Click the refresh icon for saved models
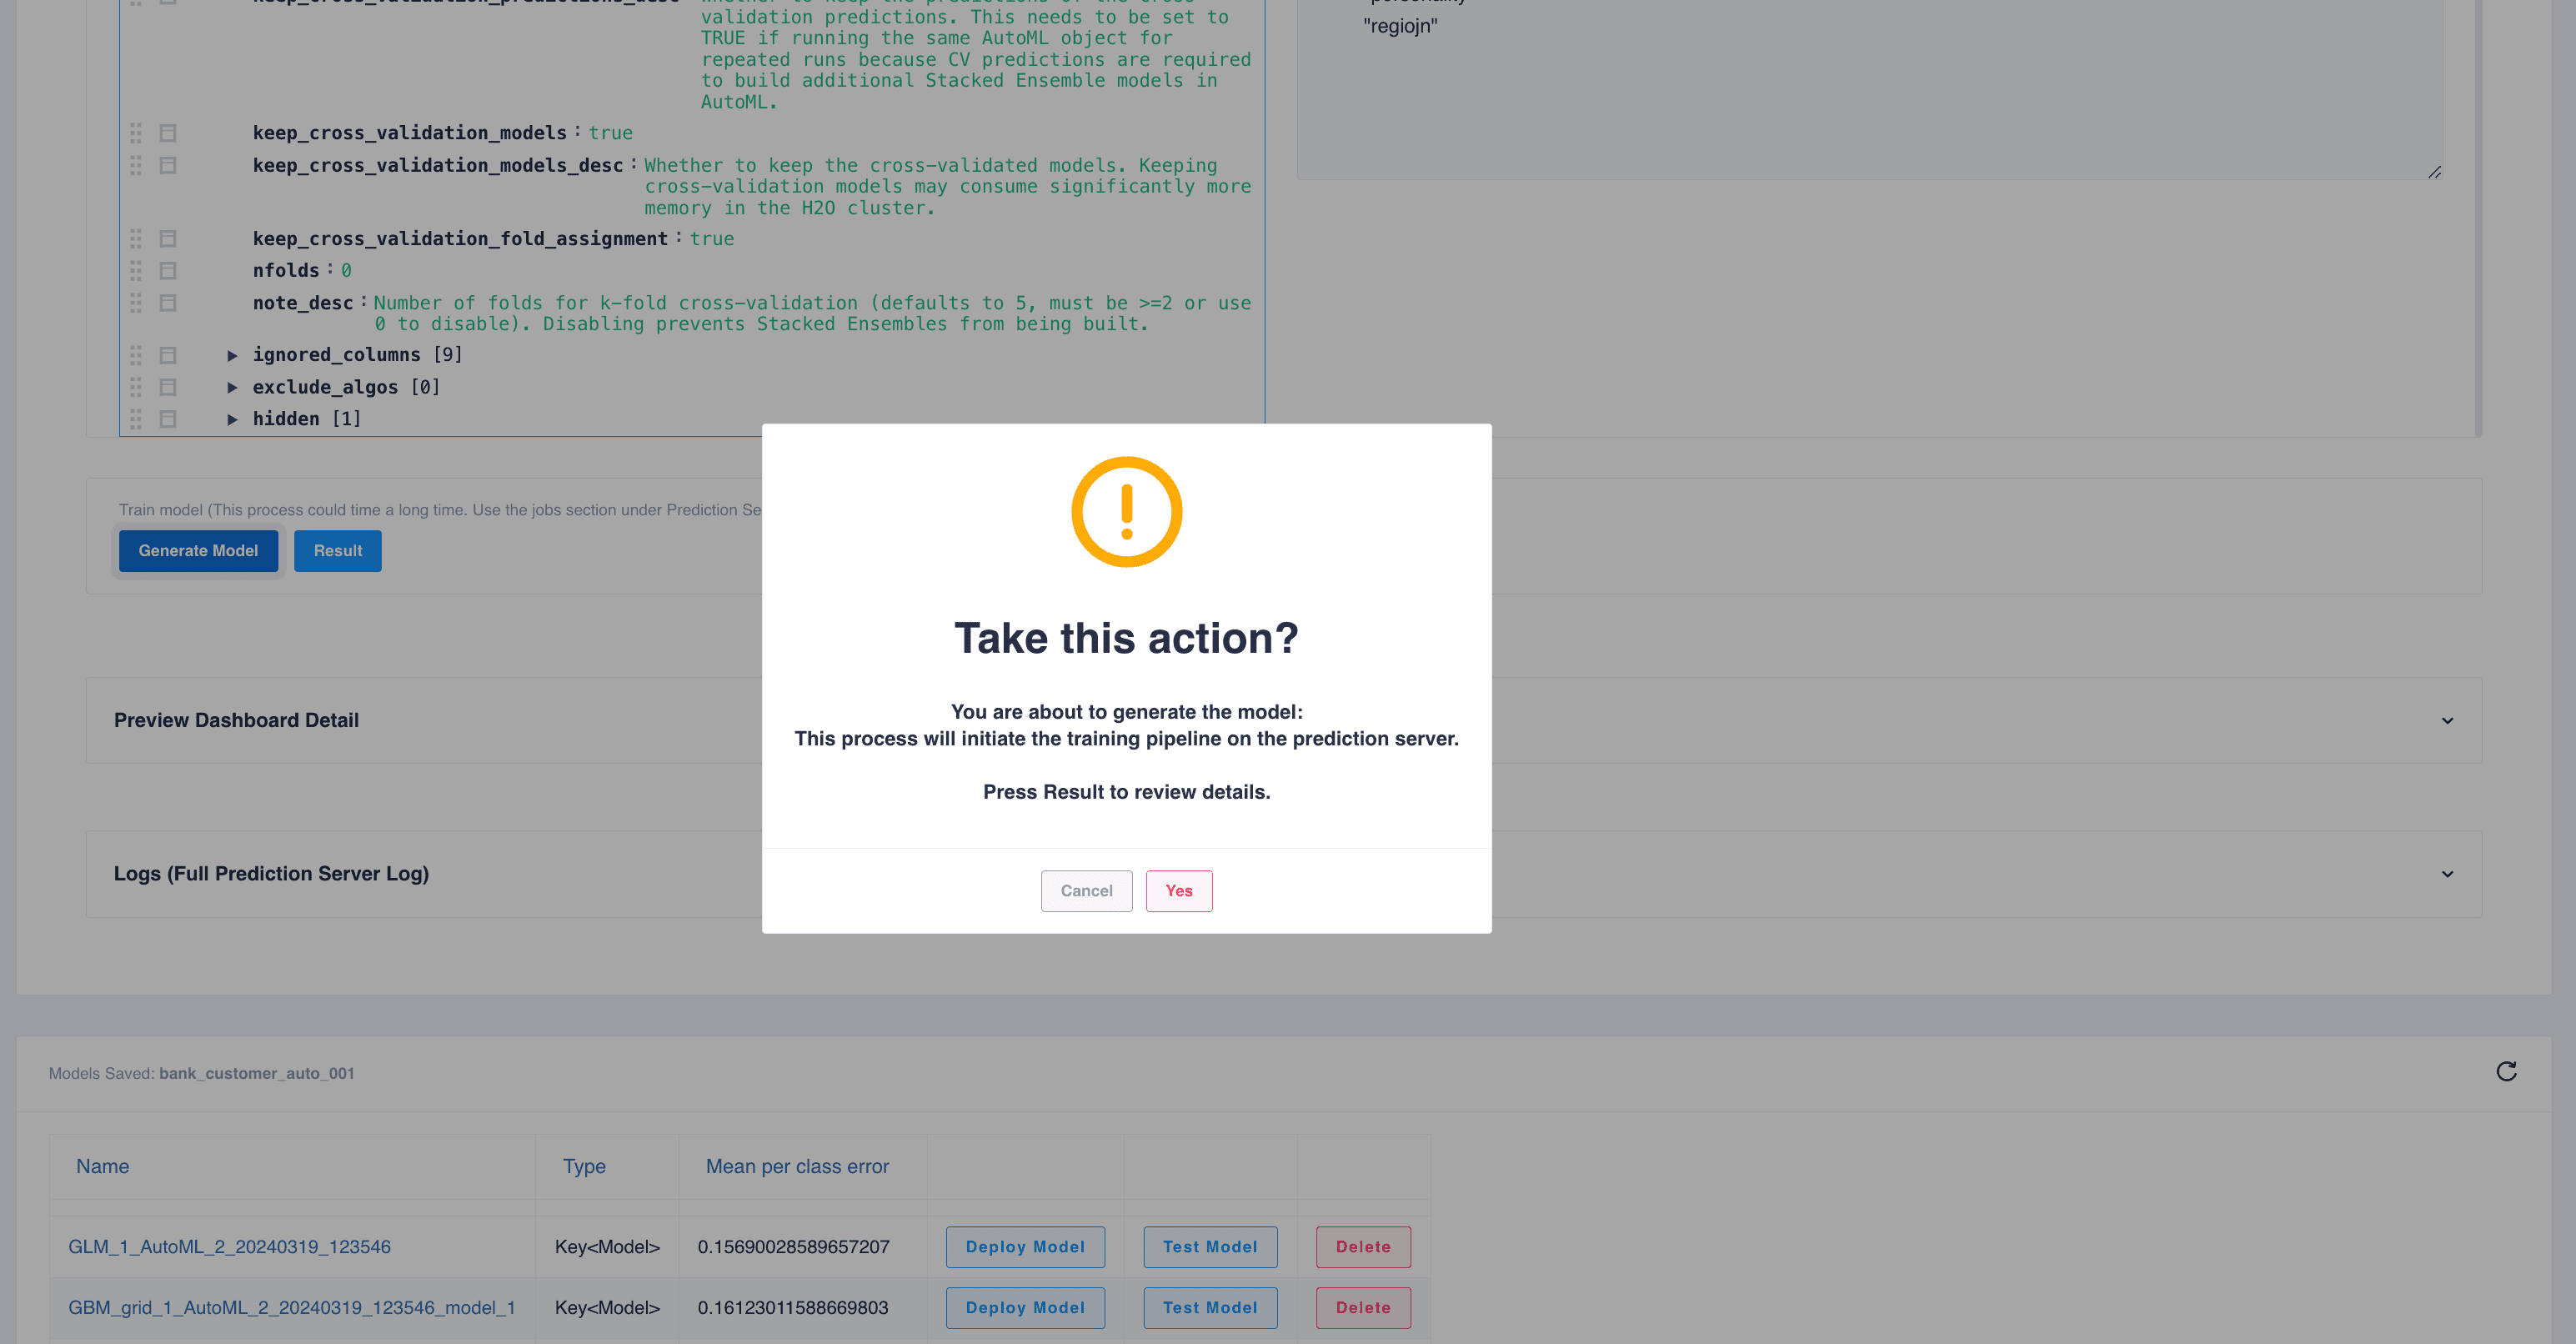Image resolution: width=2576 pixels, height=1344 pixels. (2505, 1071)
